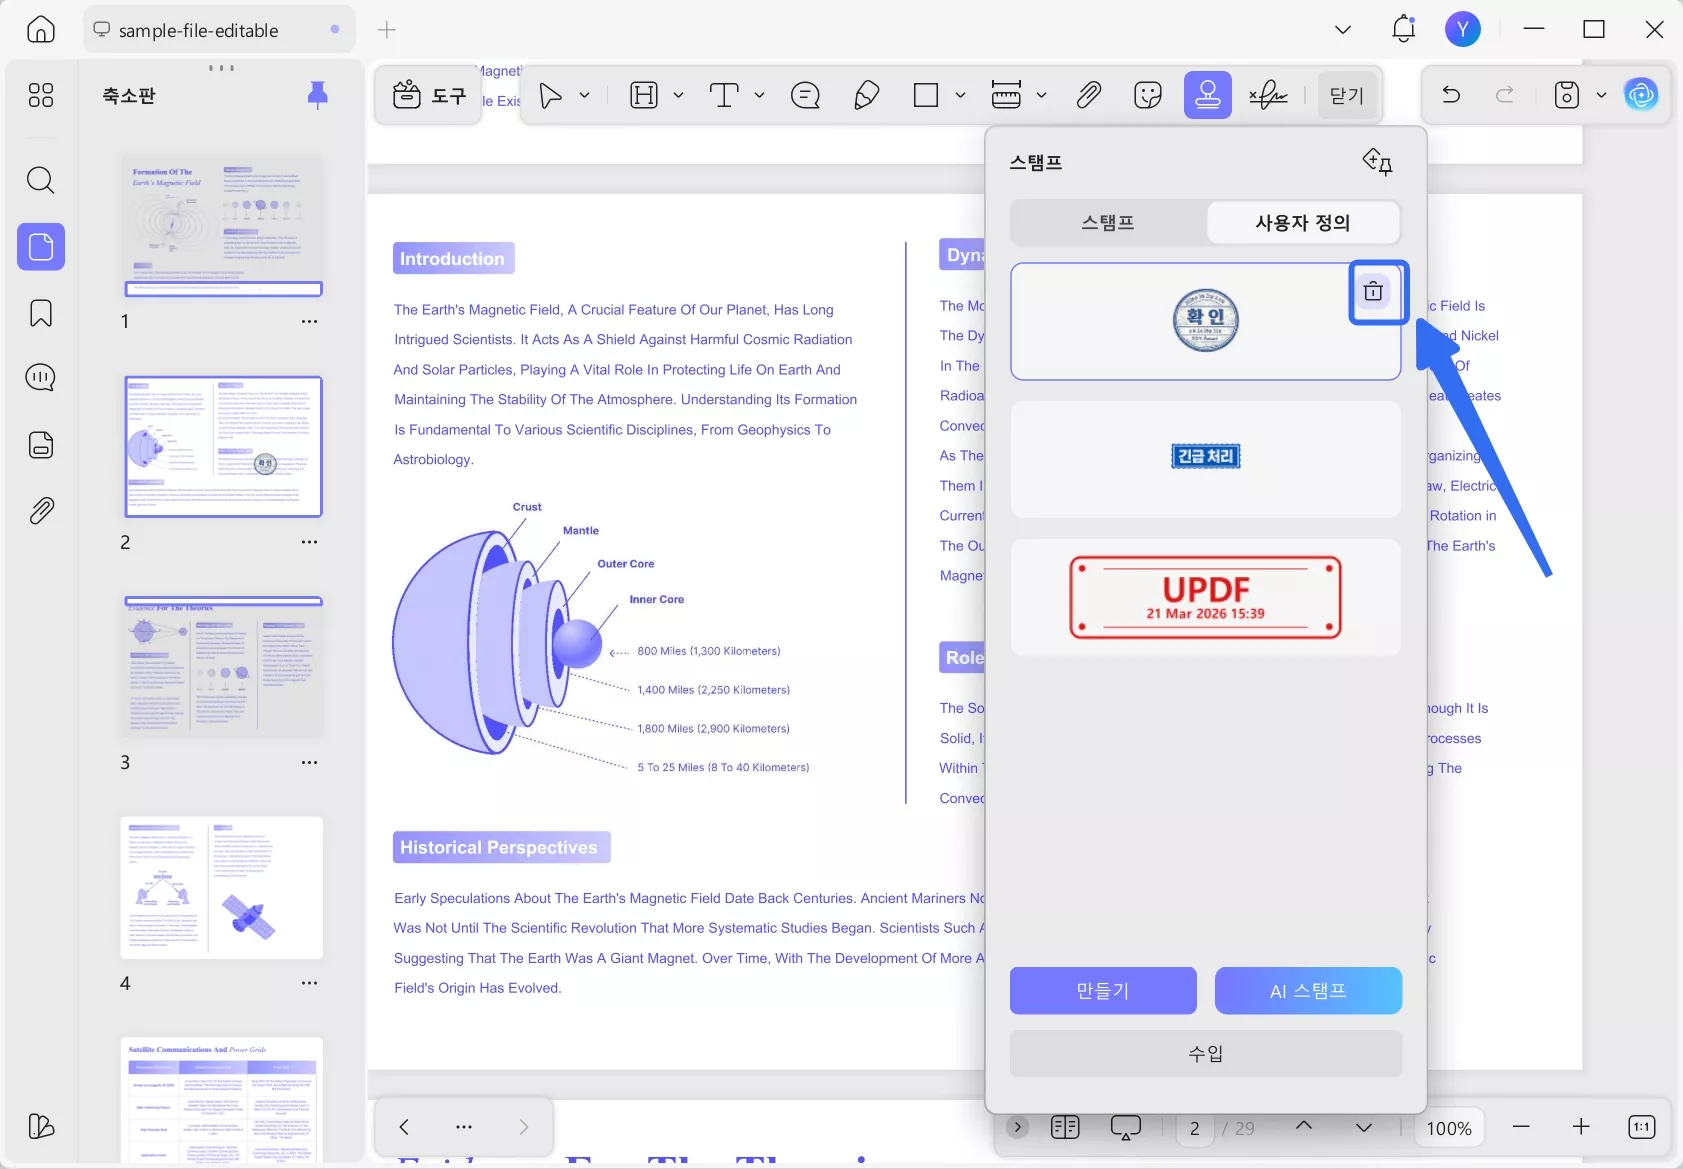The width and height of the screenshot is (1683, 1169).
Task: Switch to the 스탬프 tab
Action: (1108, 223)
